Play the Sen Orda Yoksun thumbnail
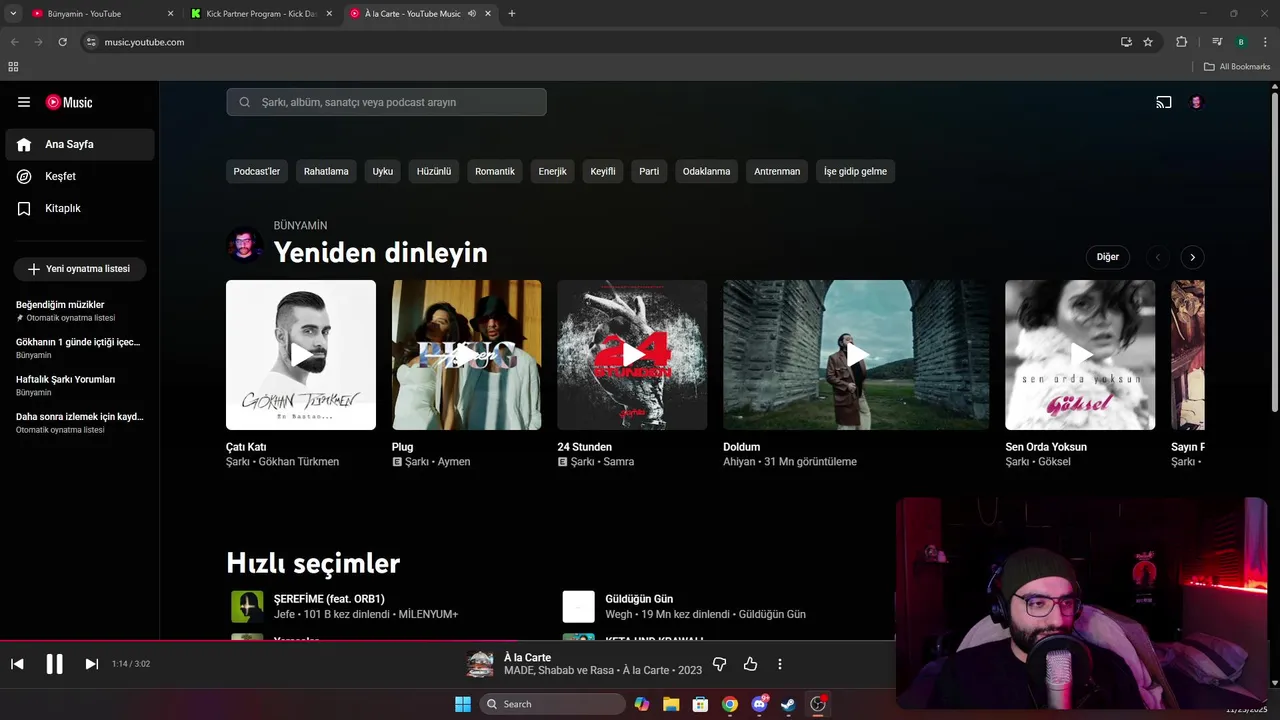Screen dimensions: 1280x720 (x=1080, y=355)
